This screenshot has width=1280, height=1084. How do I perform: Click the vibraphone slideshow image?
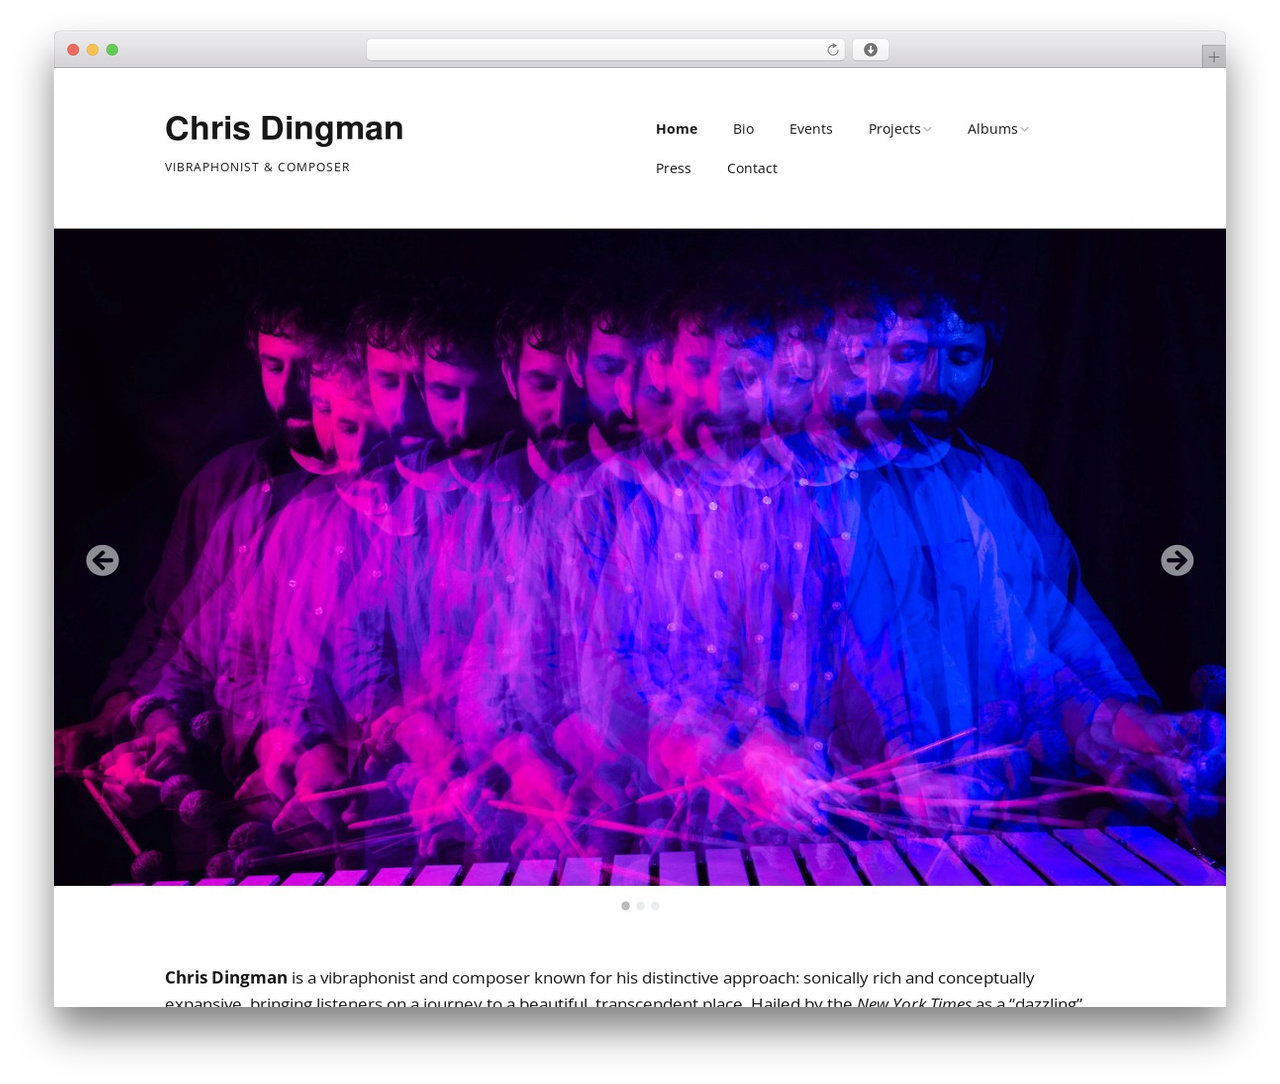640,557
